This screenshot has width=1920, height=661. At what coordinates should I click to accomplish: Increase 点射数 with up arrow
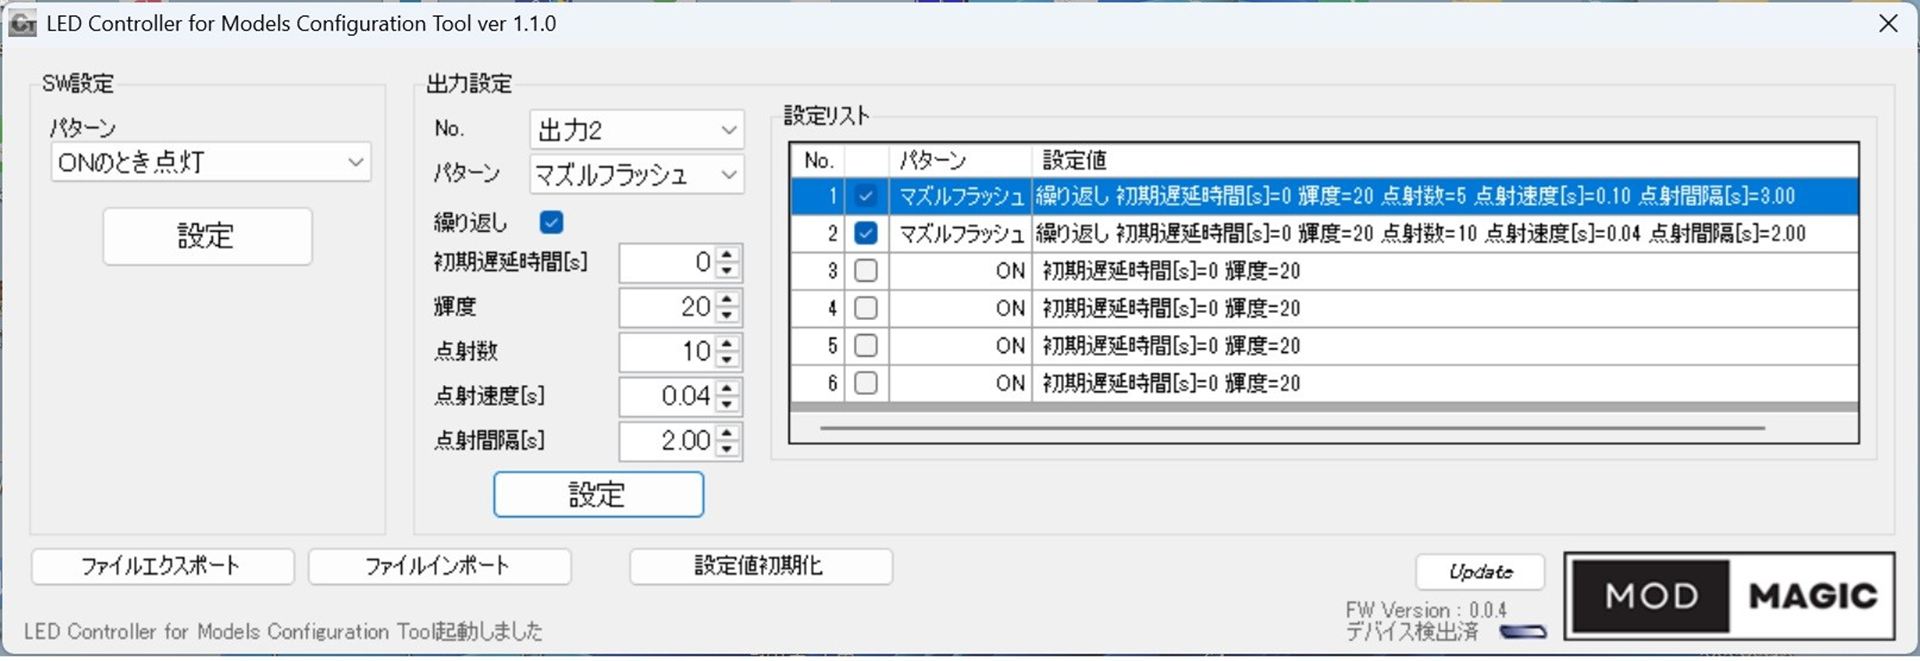728,344
